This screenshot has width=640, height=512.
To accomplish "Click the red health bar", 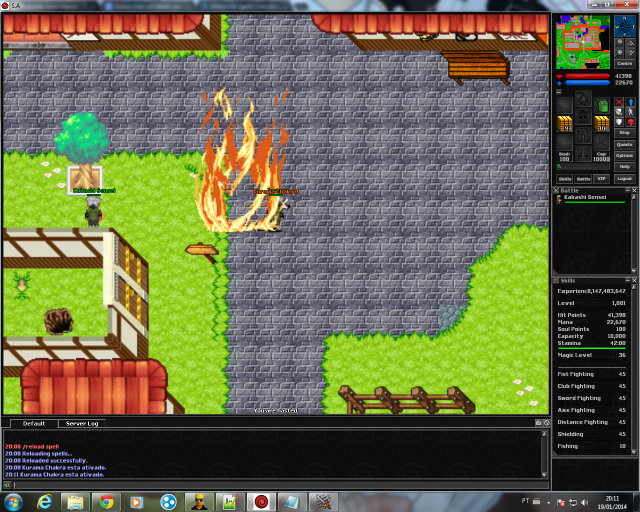I will 587,76.
